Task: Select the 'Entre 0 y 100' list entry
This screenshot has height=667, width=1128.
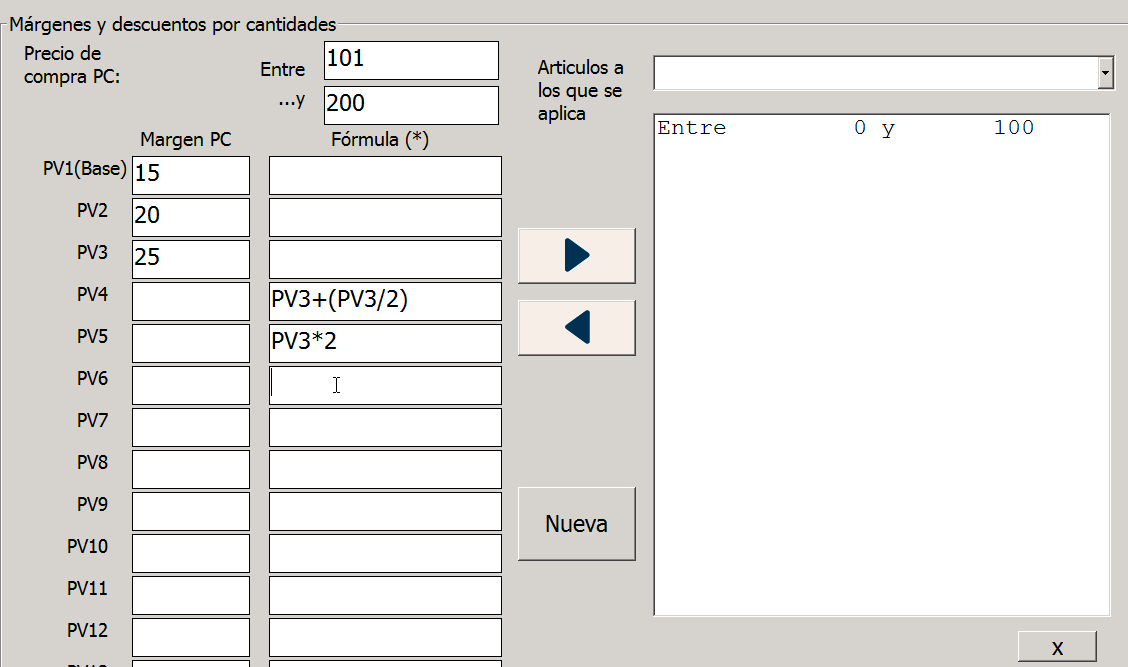Action: (x=845, y=128)
